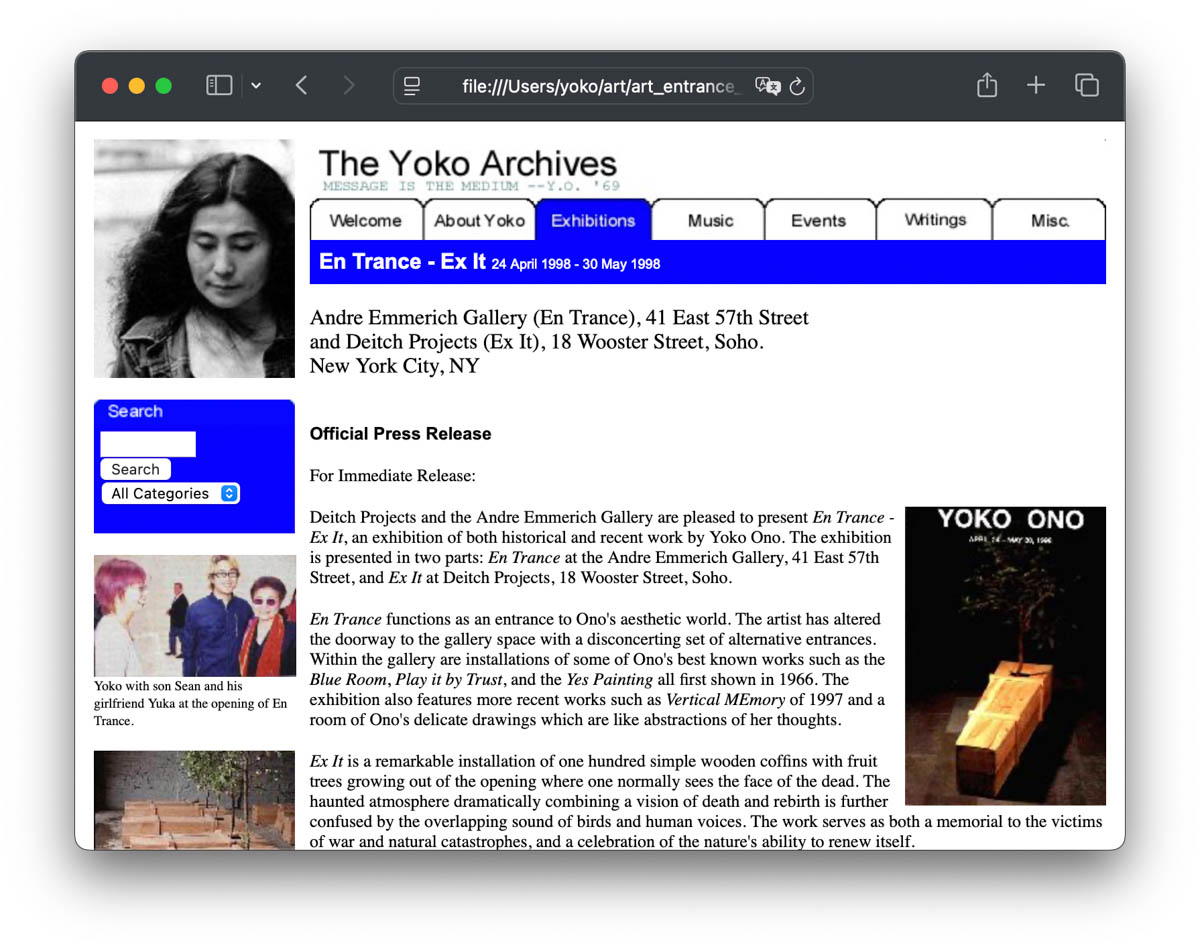The image size is (1200, 949).
Task: Open a new tab with the plus icon
Action: pyautogui.click(x=1036, y=85)
